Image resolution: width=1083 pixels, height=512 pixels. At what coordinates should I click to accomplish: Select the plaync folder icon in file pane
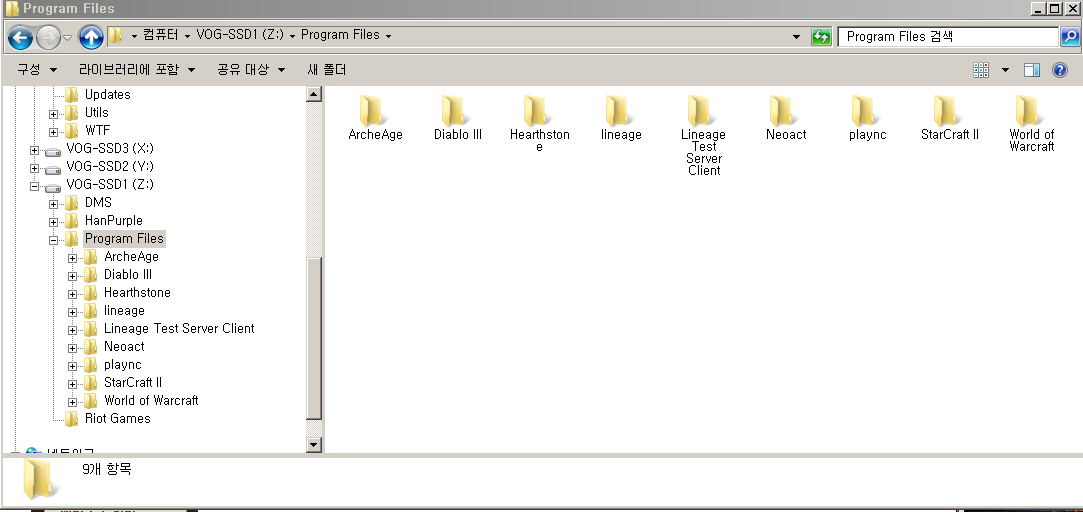click(x=868, y=111)
